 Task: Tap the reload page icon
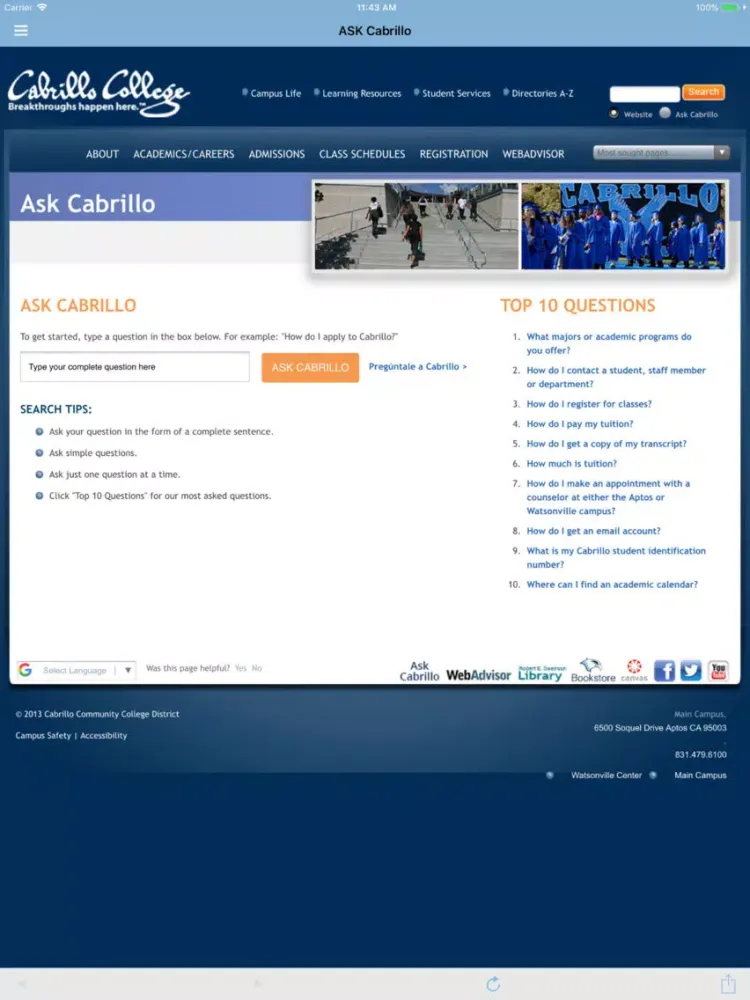tap(493, 984)
